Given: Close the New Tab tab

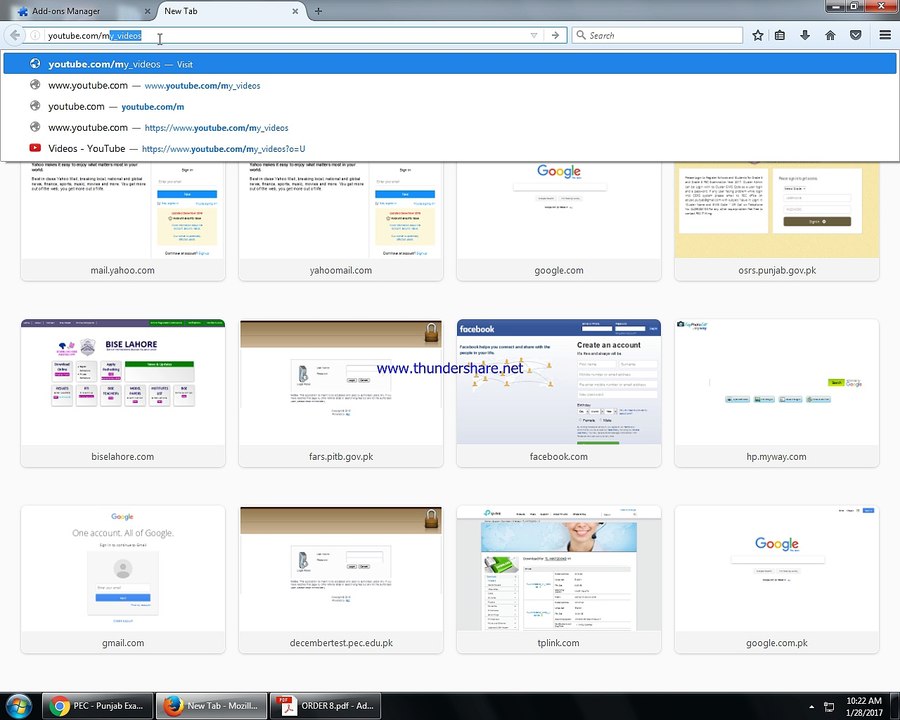Looking at the screenshot, I should 295,11.
